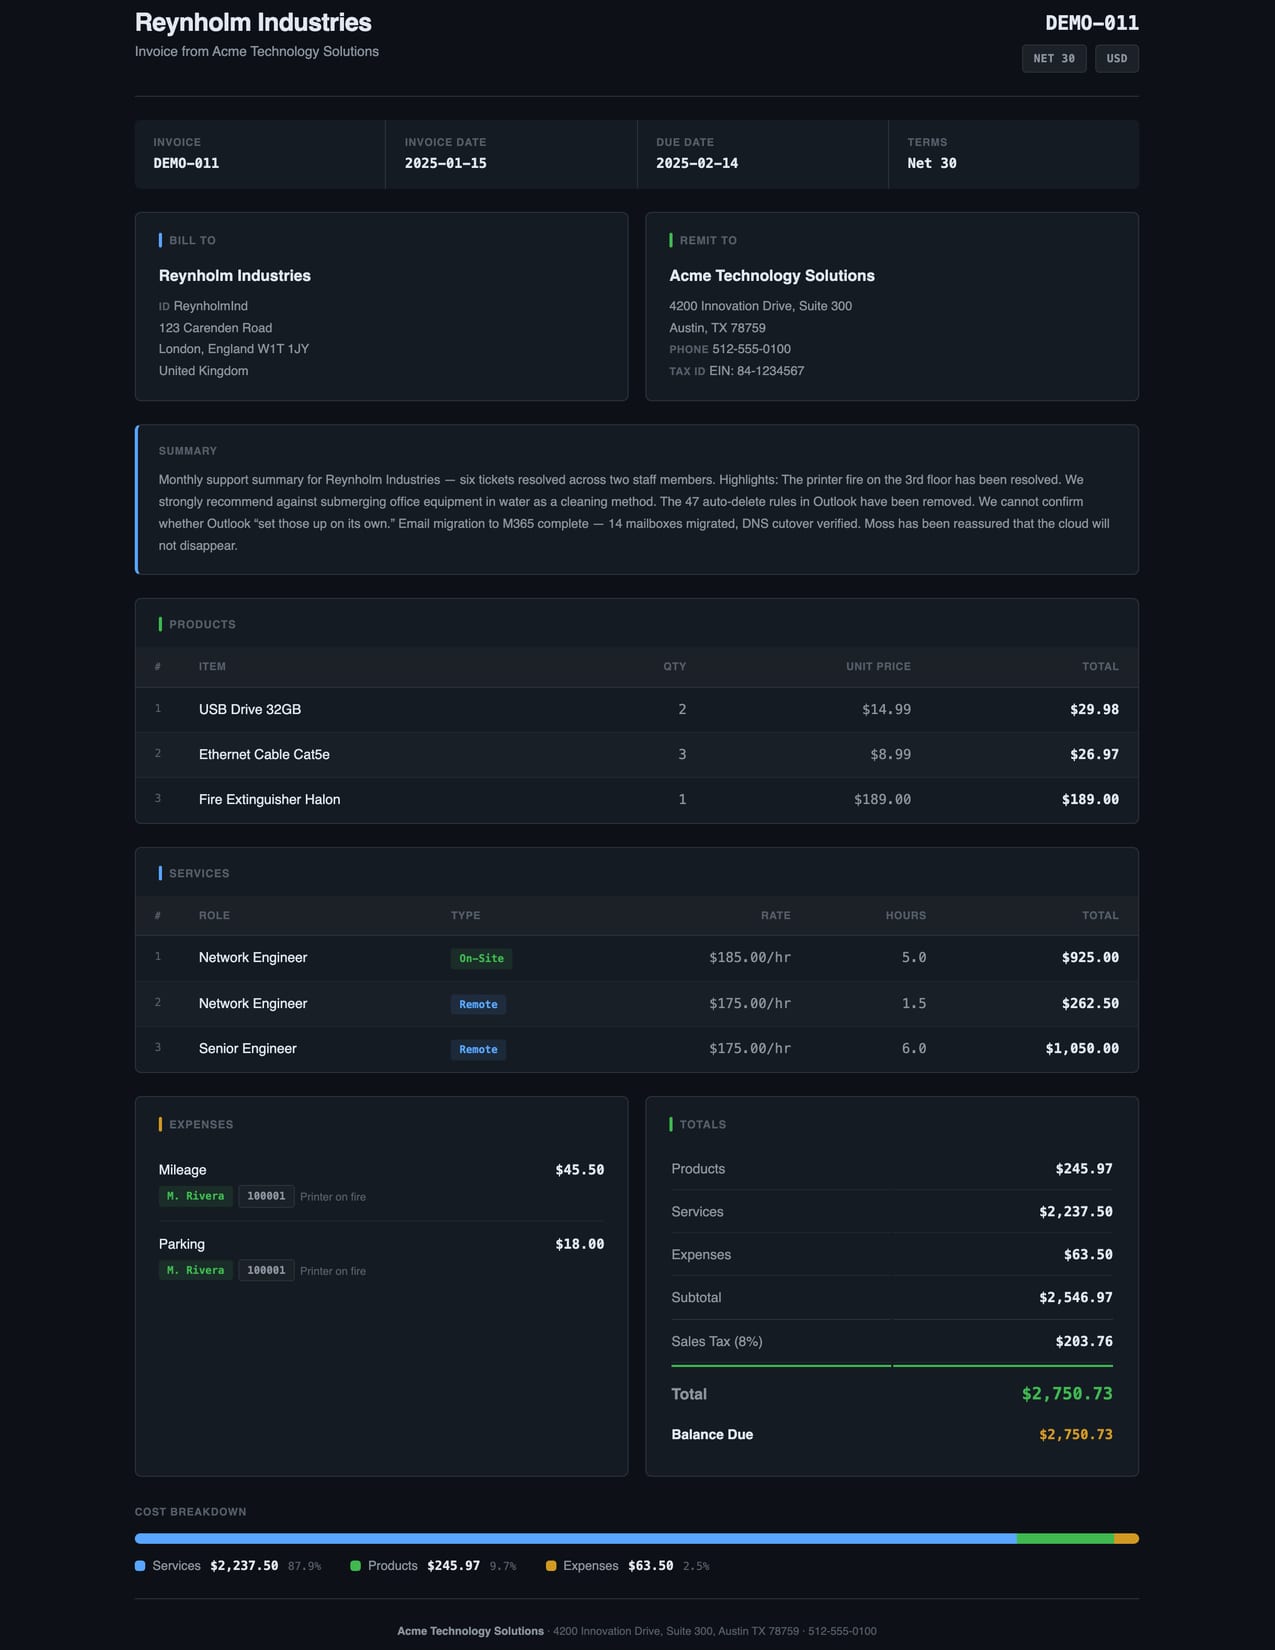Select invoice date 2025-01-15
Viewport: 1275px width, 1650px height.
(x=445, y=163)
